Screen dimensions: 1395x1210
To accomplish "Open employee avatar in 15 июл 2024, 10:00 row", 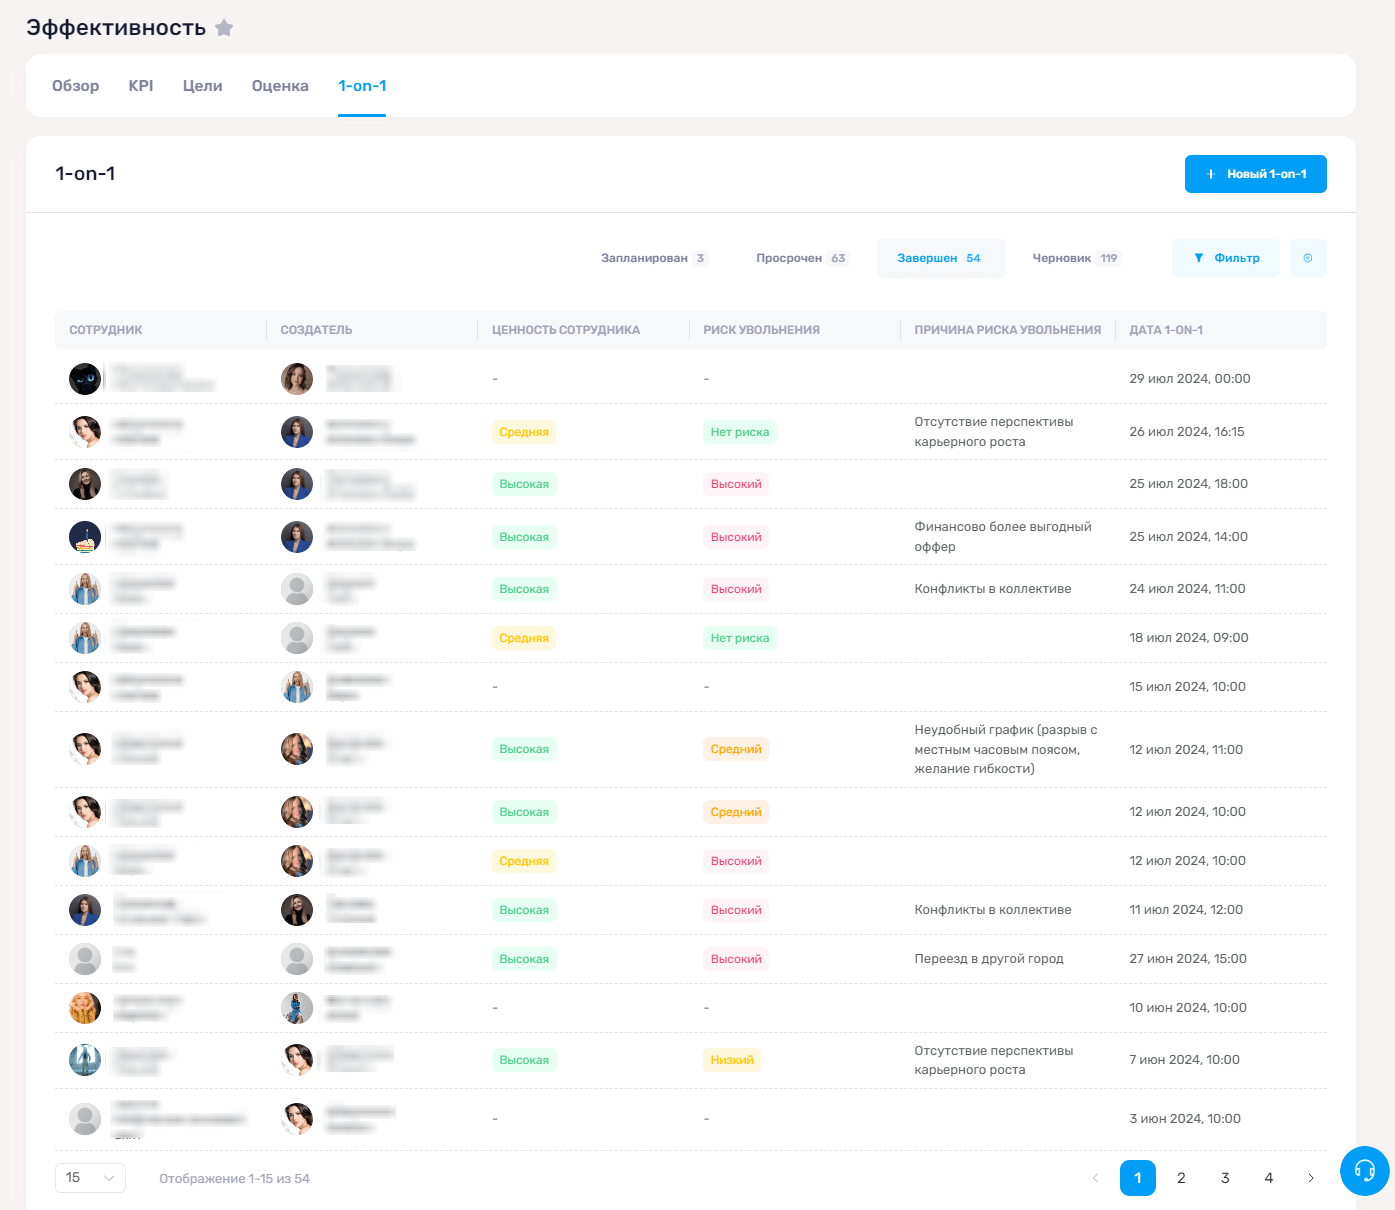I will [85, 687].
